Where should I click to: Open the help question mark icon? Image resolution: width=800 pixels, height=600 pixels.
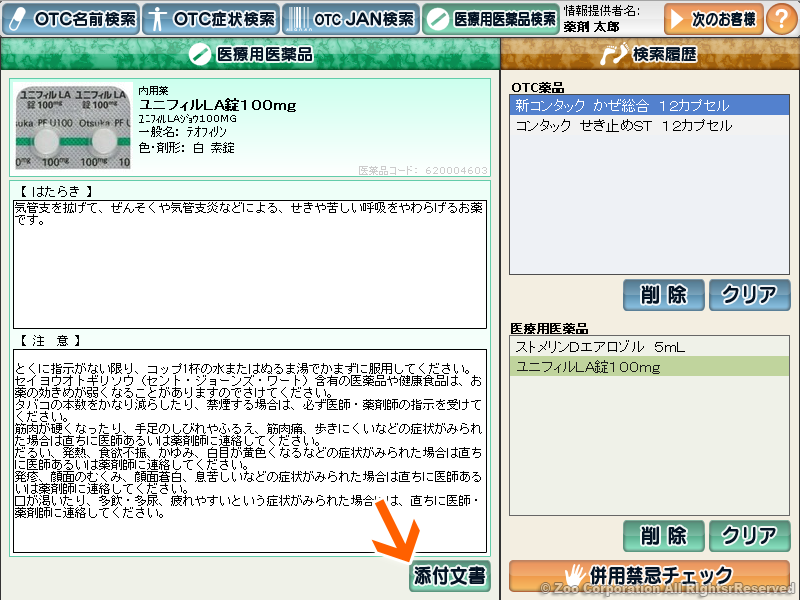(782, 19)
